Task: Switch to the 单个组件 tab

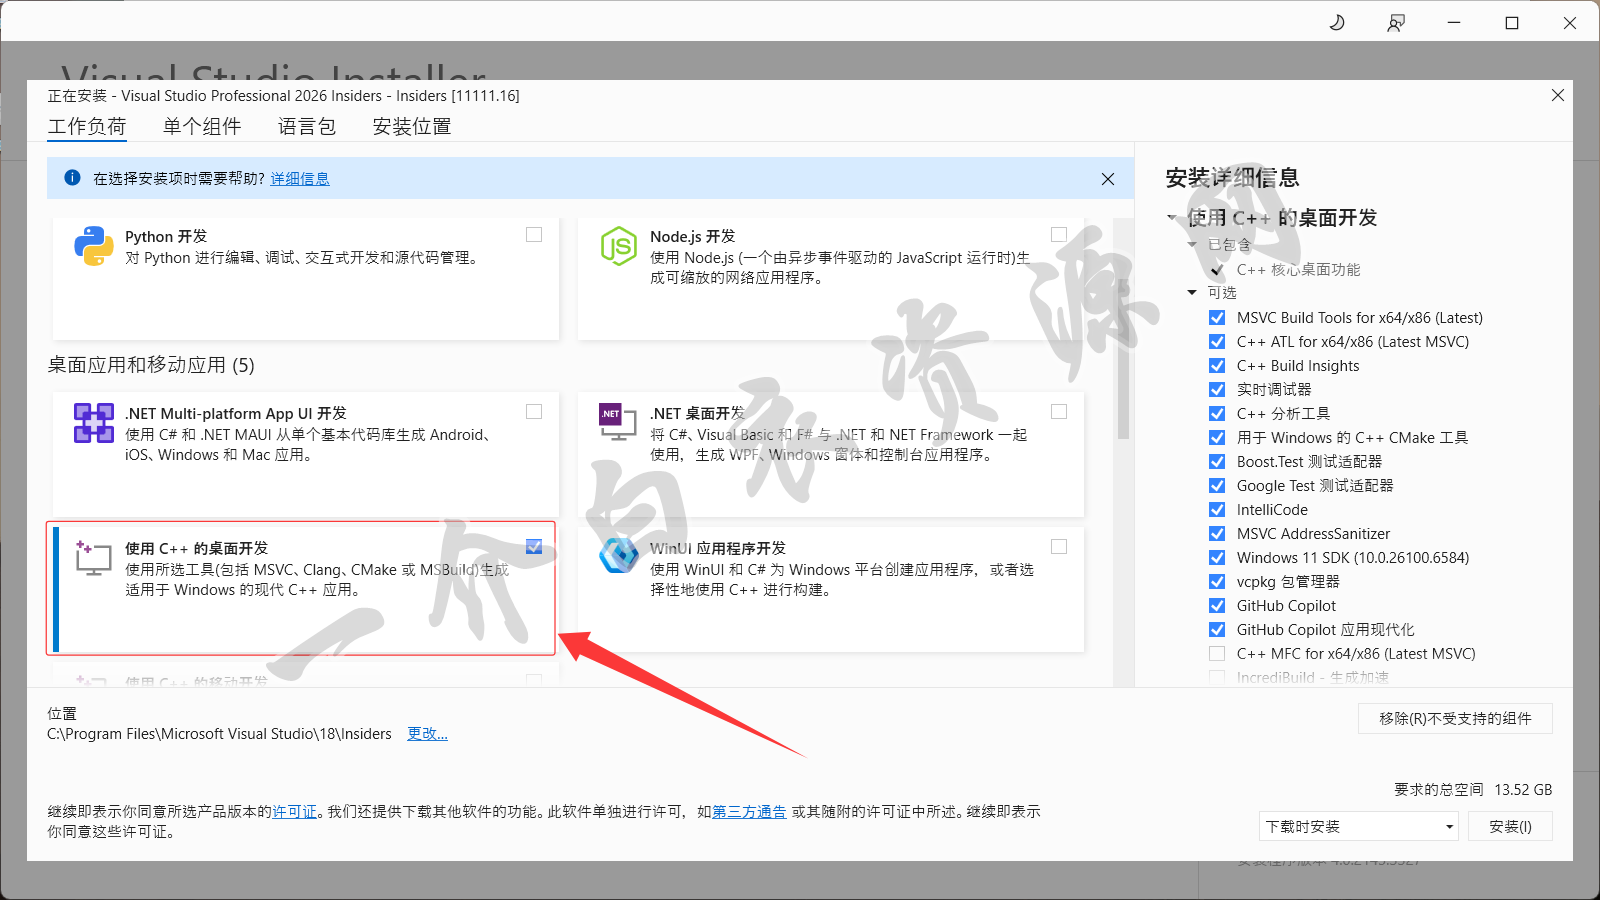Action: [x=202, y=127]
